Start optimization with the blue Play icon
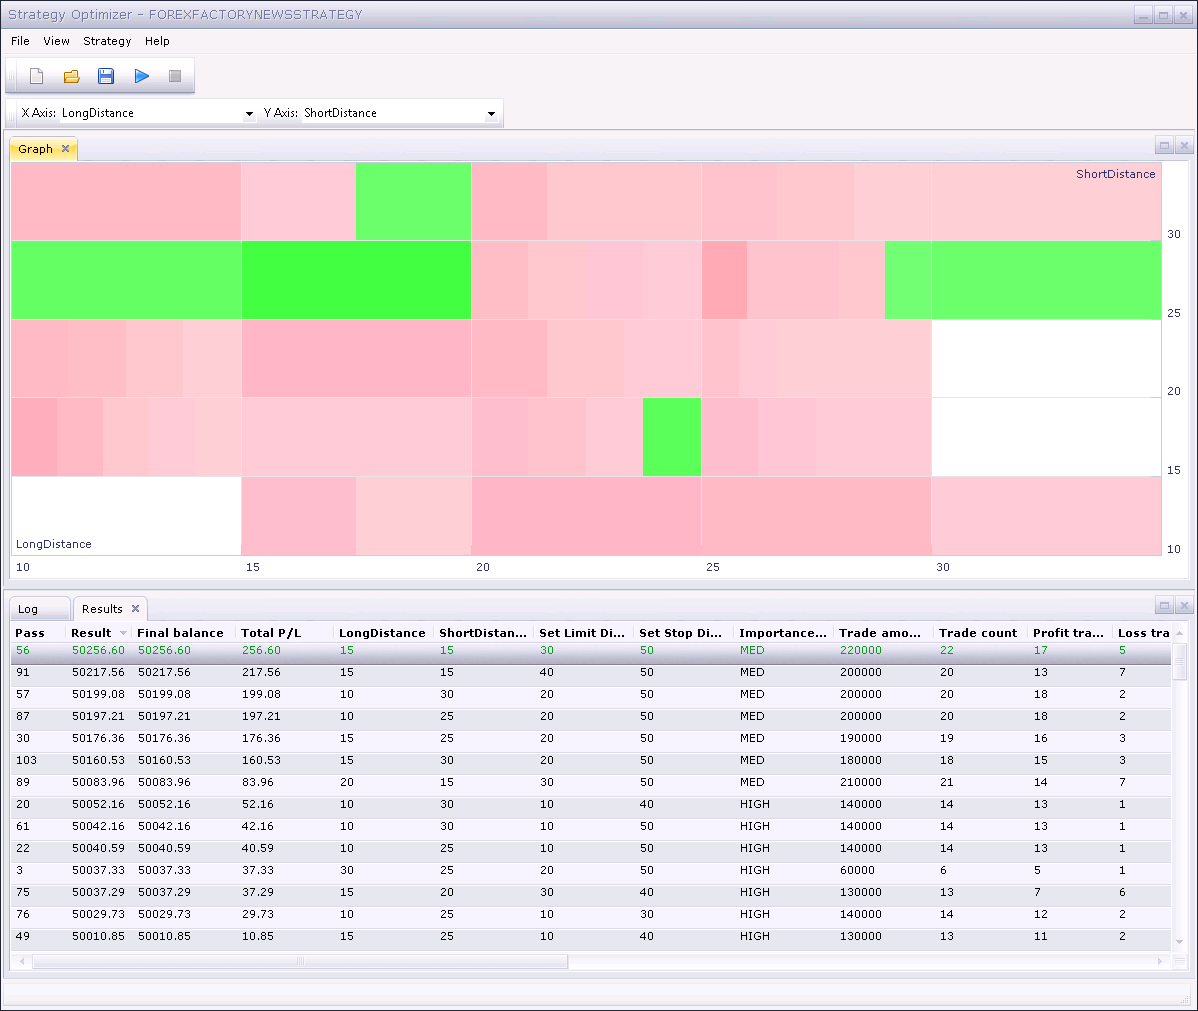The width and height of the screenshot is (1198, 1011). coord(141,76)
